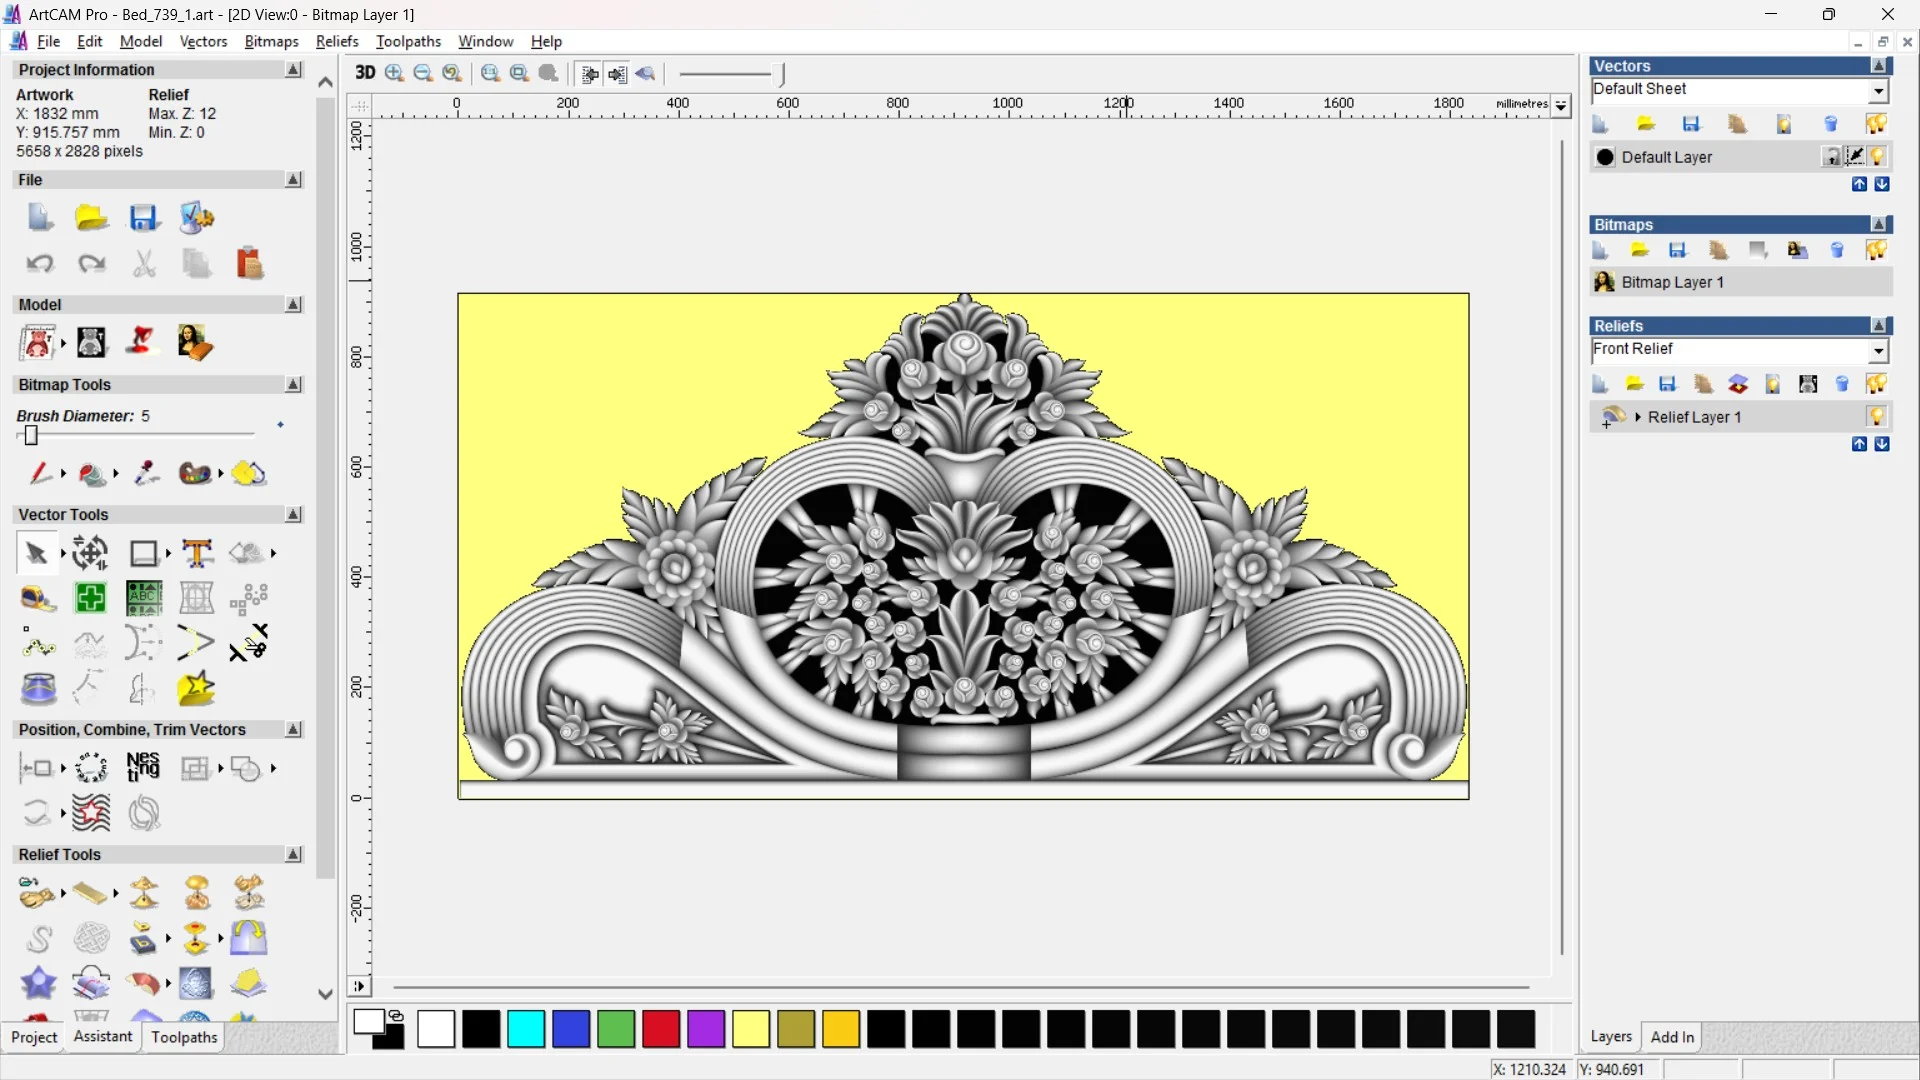Collapse the Bitmap Tools section
The width and height of the screenshot is (1920, 1080).
[293, 384]
